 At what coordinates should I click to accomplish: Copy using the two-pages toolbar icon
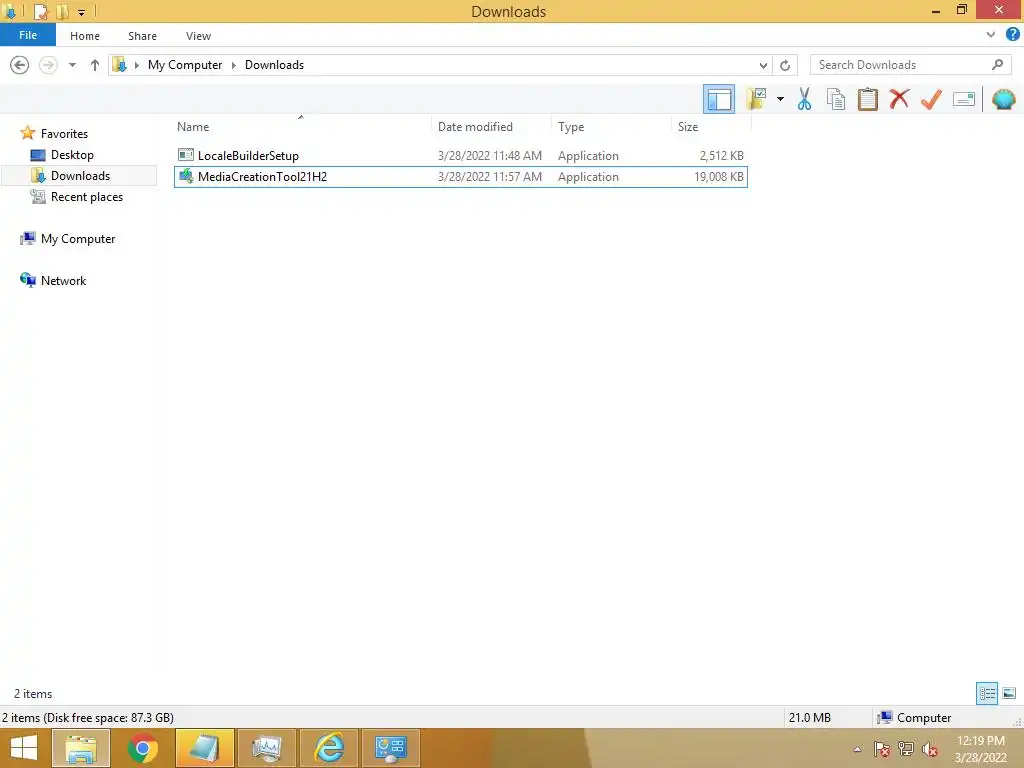[835, 99]
